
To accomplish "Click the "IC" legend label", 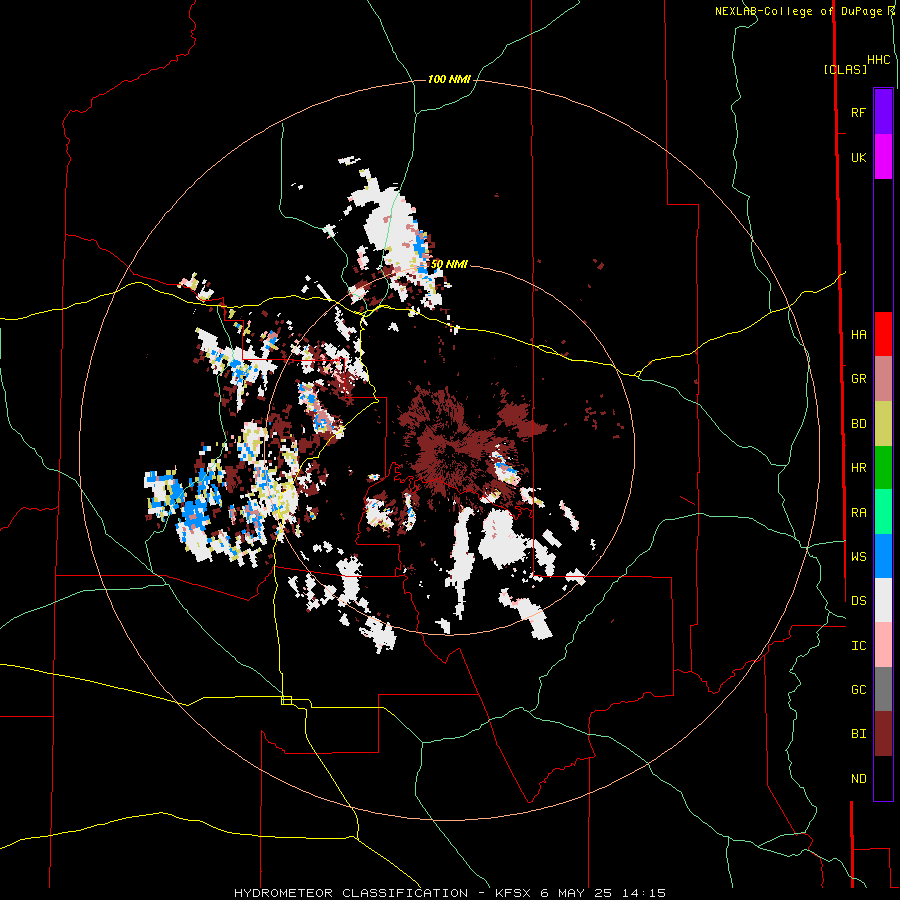I will coord(858,646).
